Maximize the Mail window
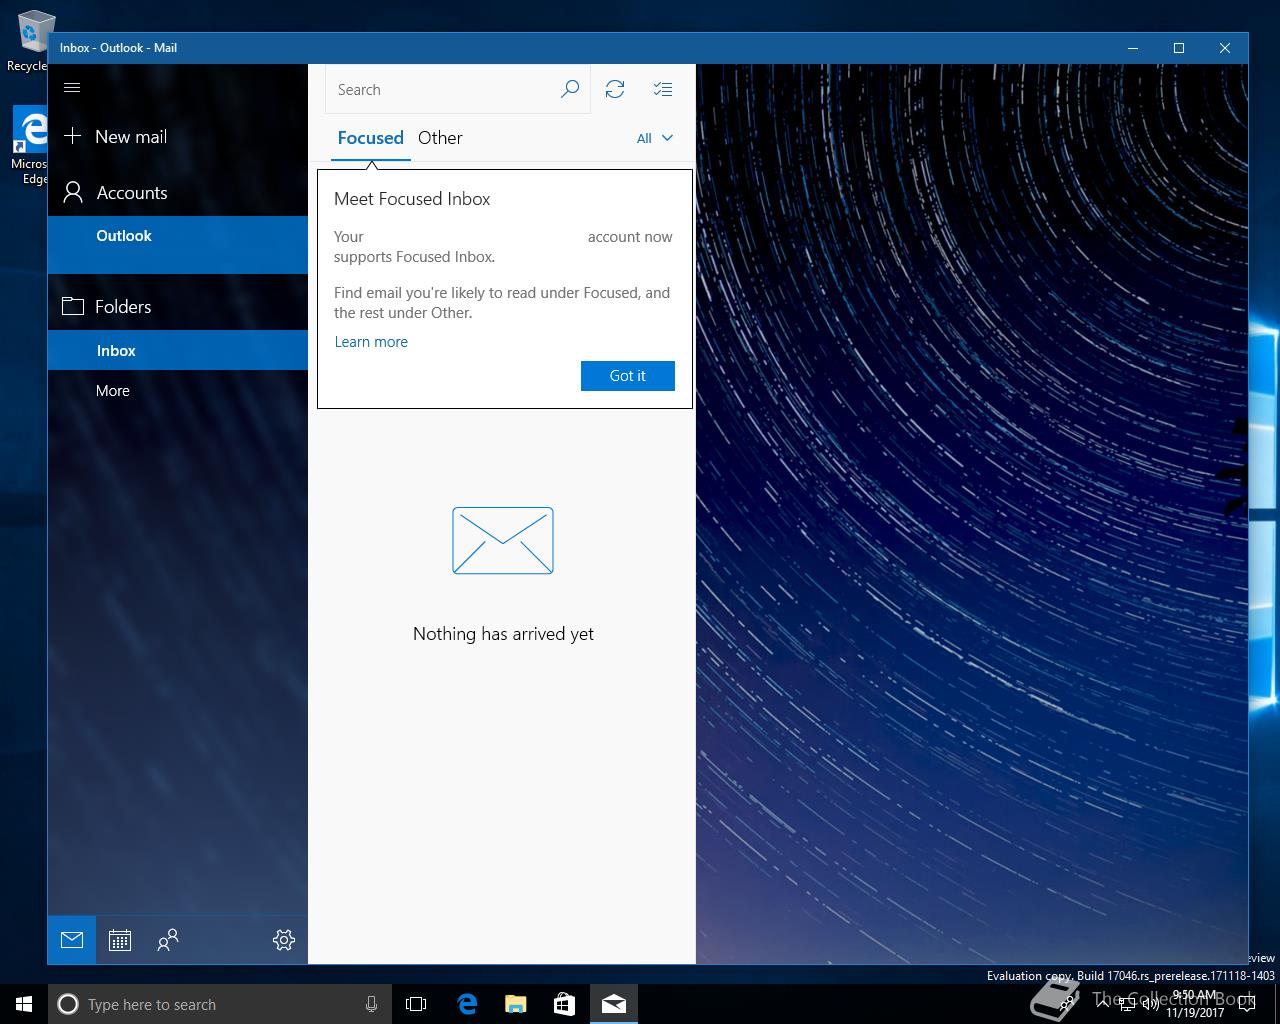The image size is (1280, 1024). click(x=1179, y=48)
